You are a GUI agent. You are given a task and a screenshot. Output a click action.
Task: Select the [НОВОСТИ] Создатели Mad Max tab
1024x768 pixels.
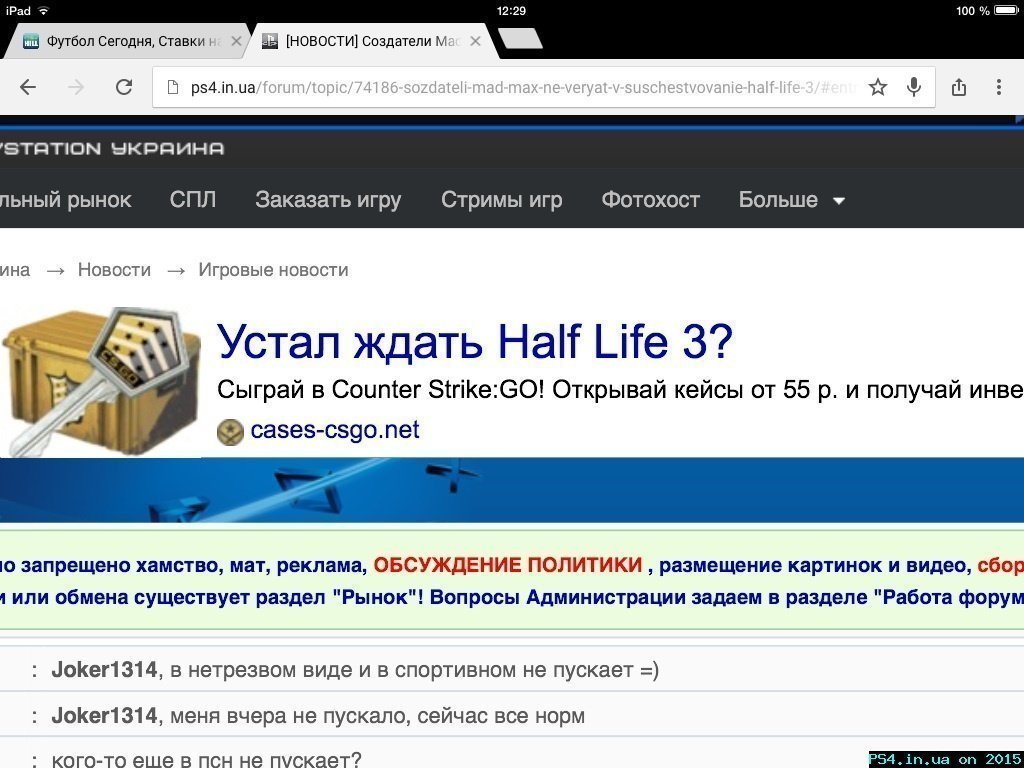click(x=374, y=41)
